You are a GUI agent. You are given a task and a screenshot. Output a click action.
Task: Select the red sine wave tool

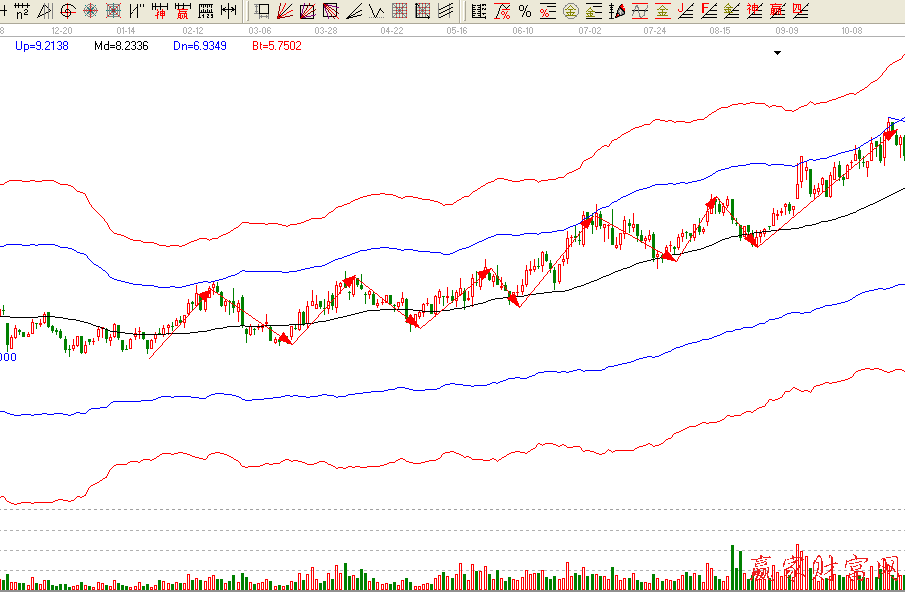(x=640, y=11)
